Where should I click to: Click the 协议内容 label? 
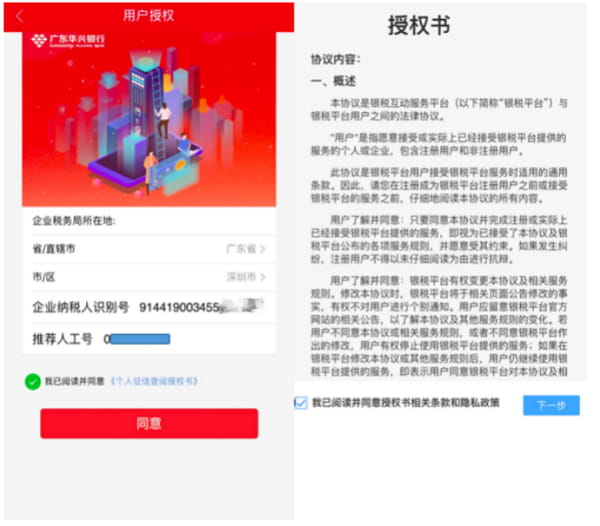pyautogui.click(x=335, y=59)
